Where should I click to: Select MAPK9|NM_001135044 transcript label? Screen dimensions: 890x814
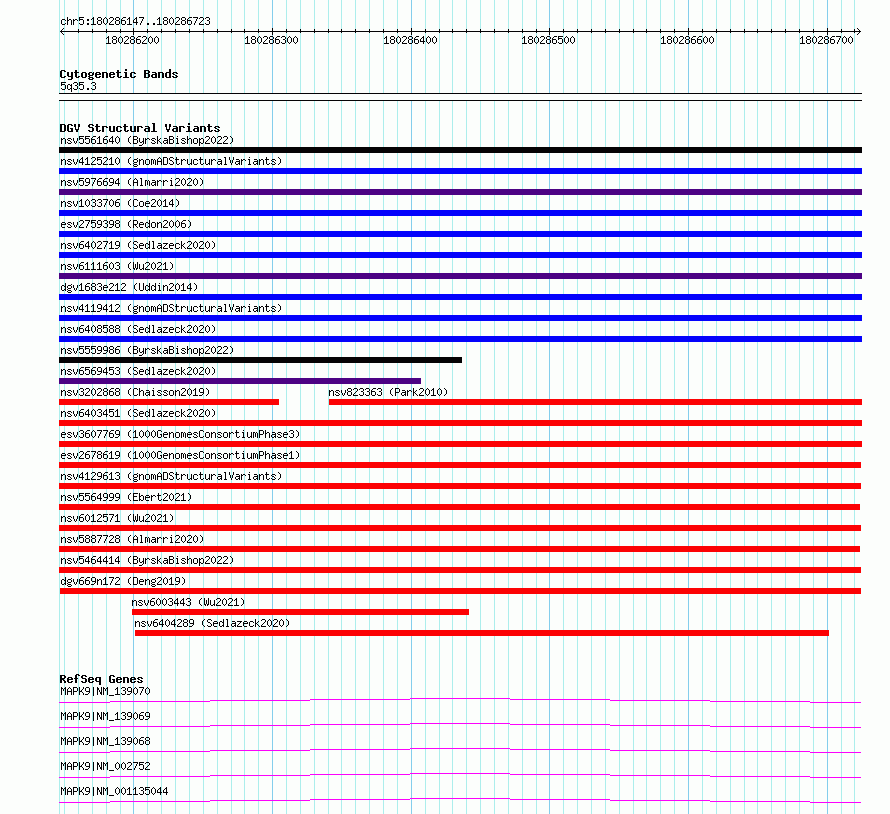(114, 791)
